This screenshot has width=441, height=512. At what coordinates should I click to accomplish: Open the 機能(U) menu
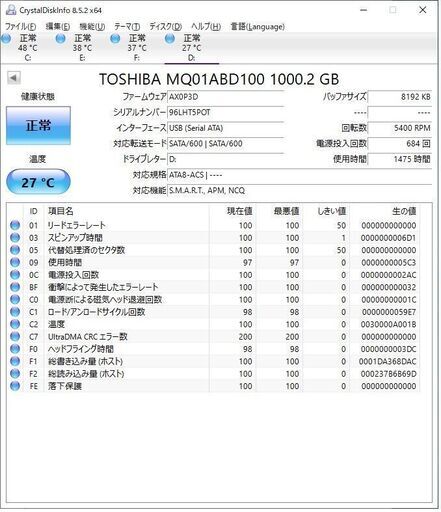click(92, 26)
